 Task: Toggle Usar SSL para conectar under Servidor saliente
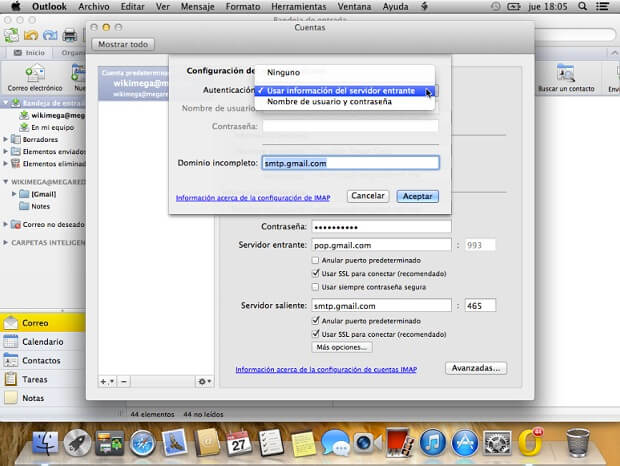point(315,334)
